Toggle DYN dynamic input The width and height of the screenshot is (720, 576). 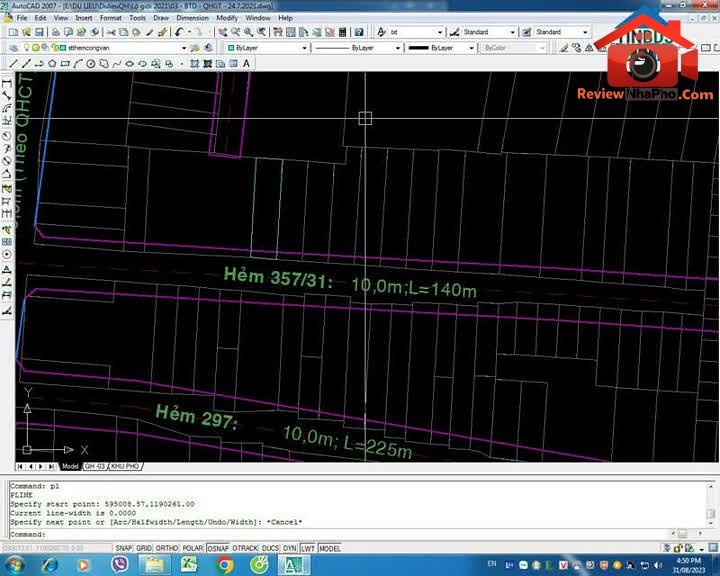click(290, 548)
